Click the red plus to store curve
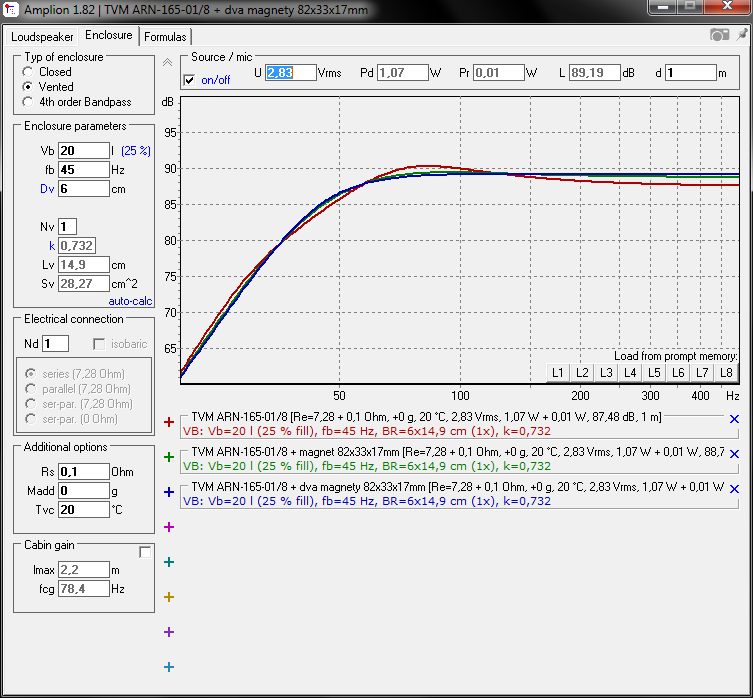This screenshot has height=698, width=753. pos(169,422)
